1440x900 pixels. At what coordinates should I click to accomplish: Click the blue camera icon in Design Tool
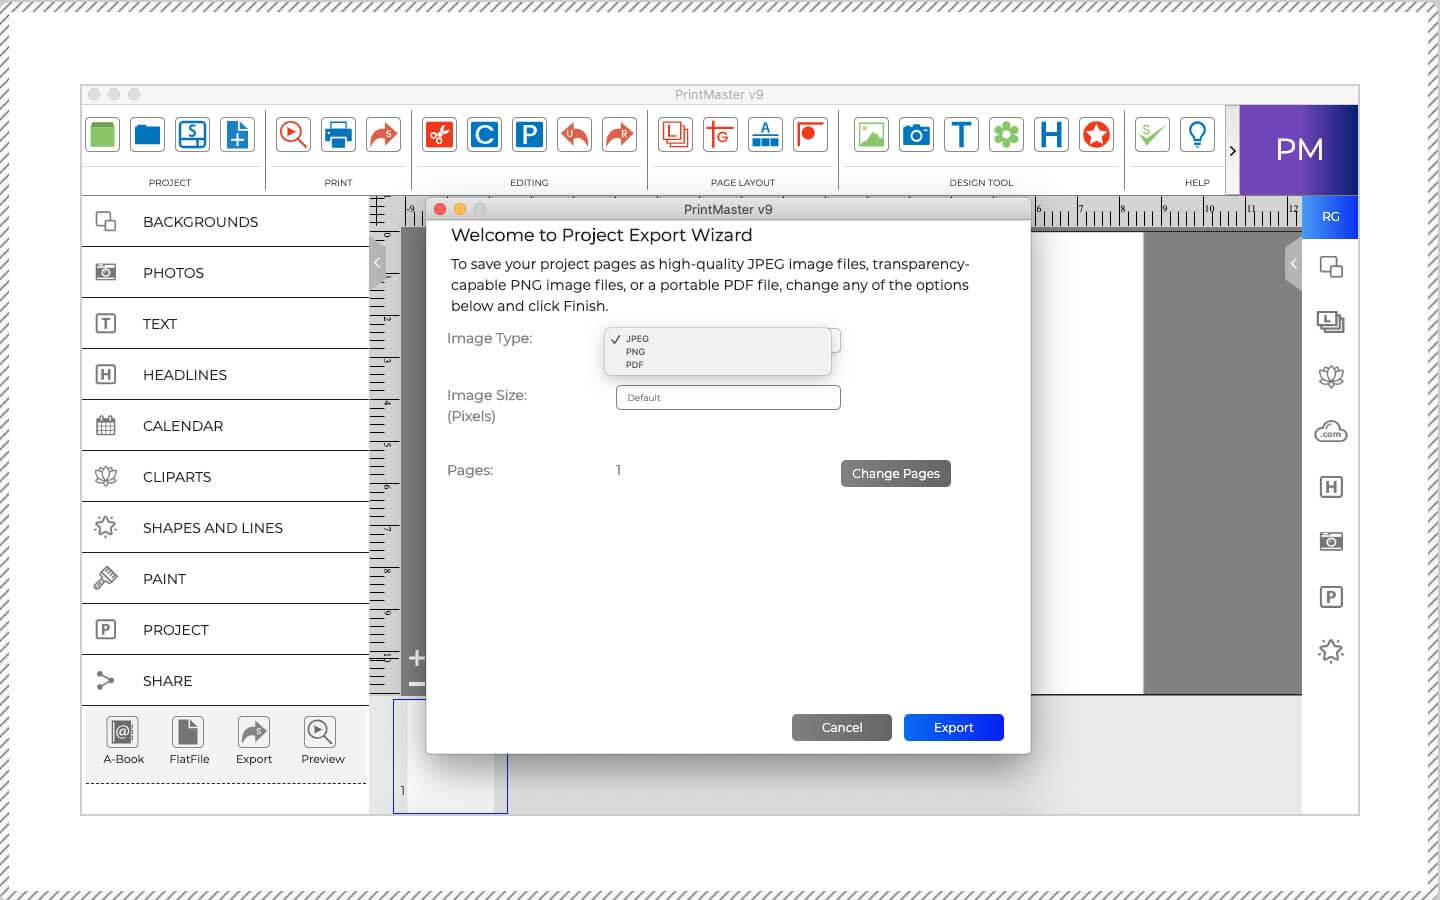tap(916, 134)
